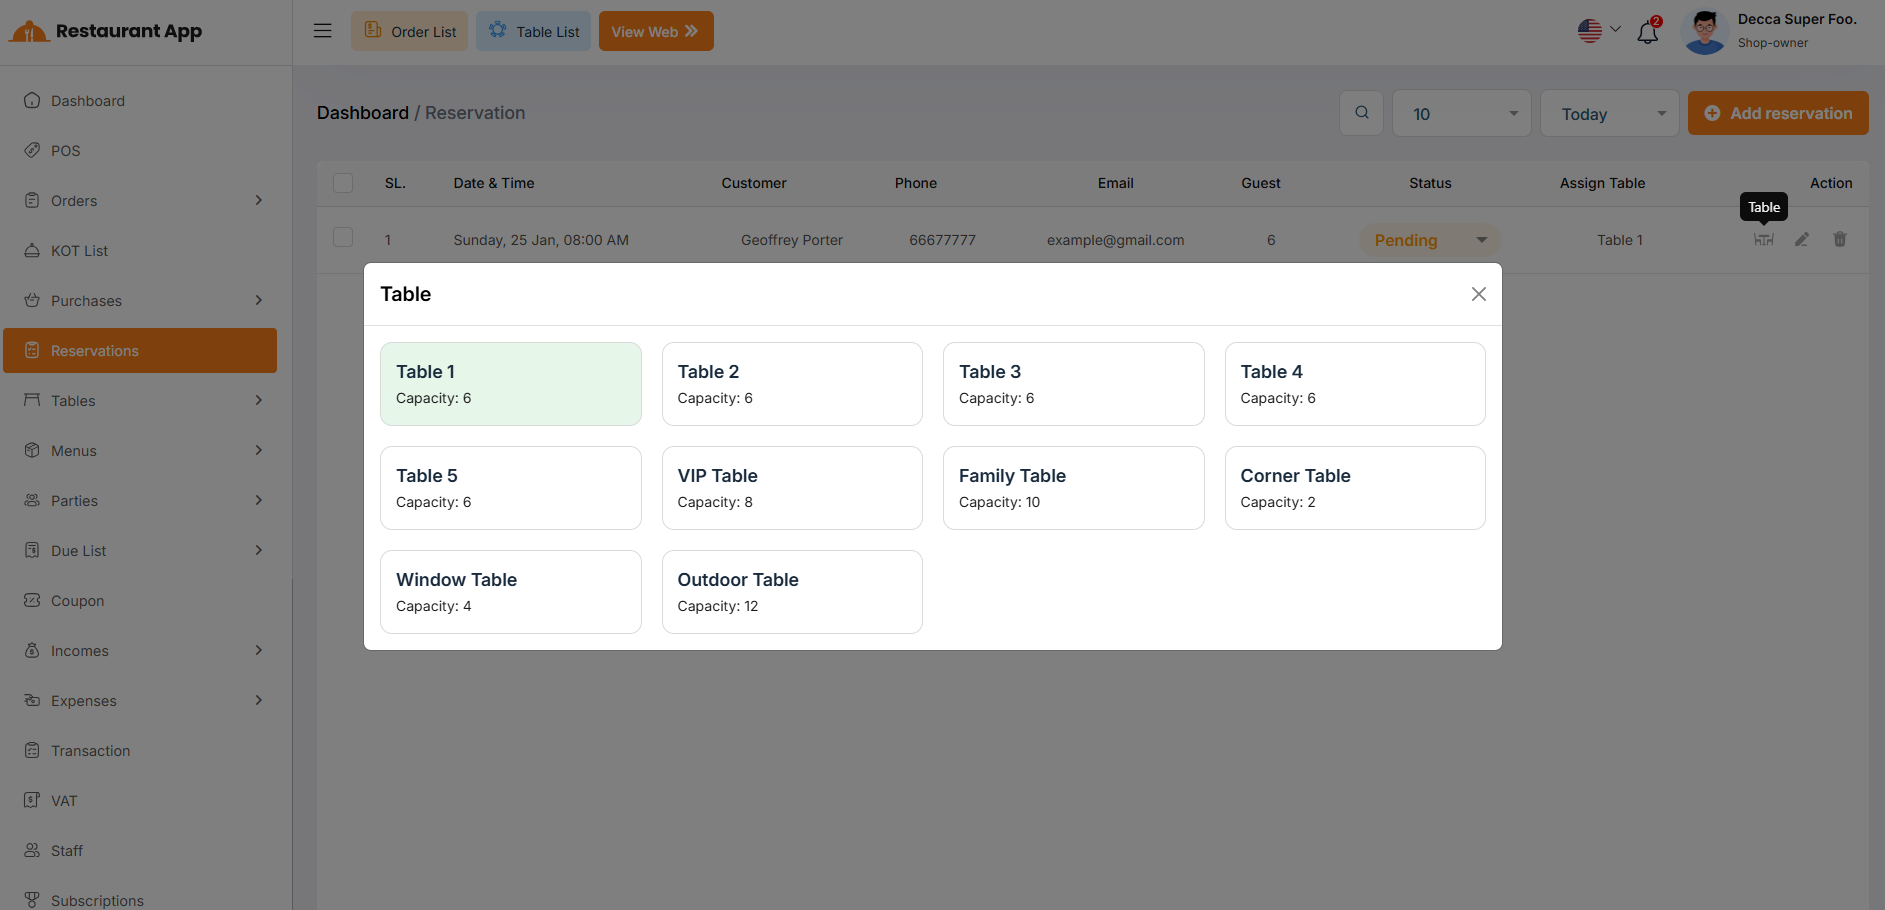Click the Add reservation button
The image size is (1885, 910).
(x=1777, y=113)
